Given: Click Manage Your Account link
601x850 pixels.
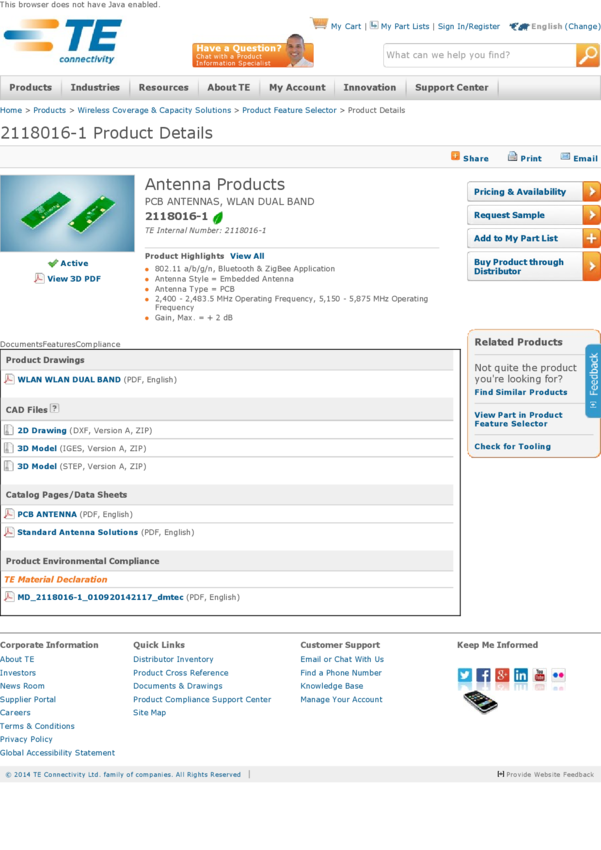Looking at the screenshot, I should click(x=341, y=699).
